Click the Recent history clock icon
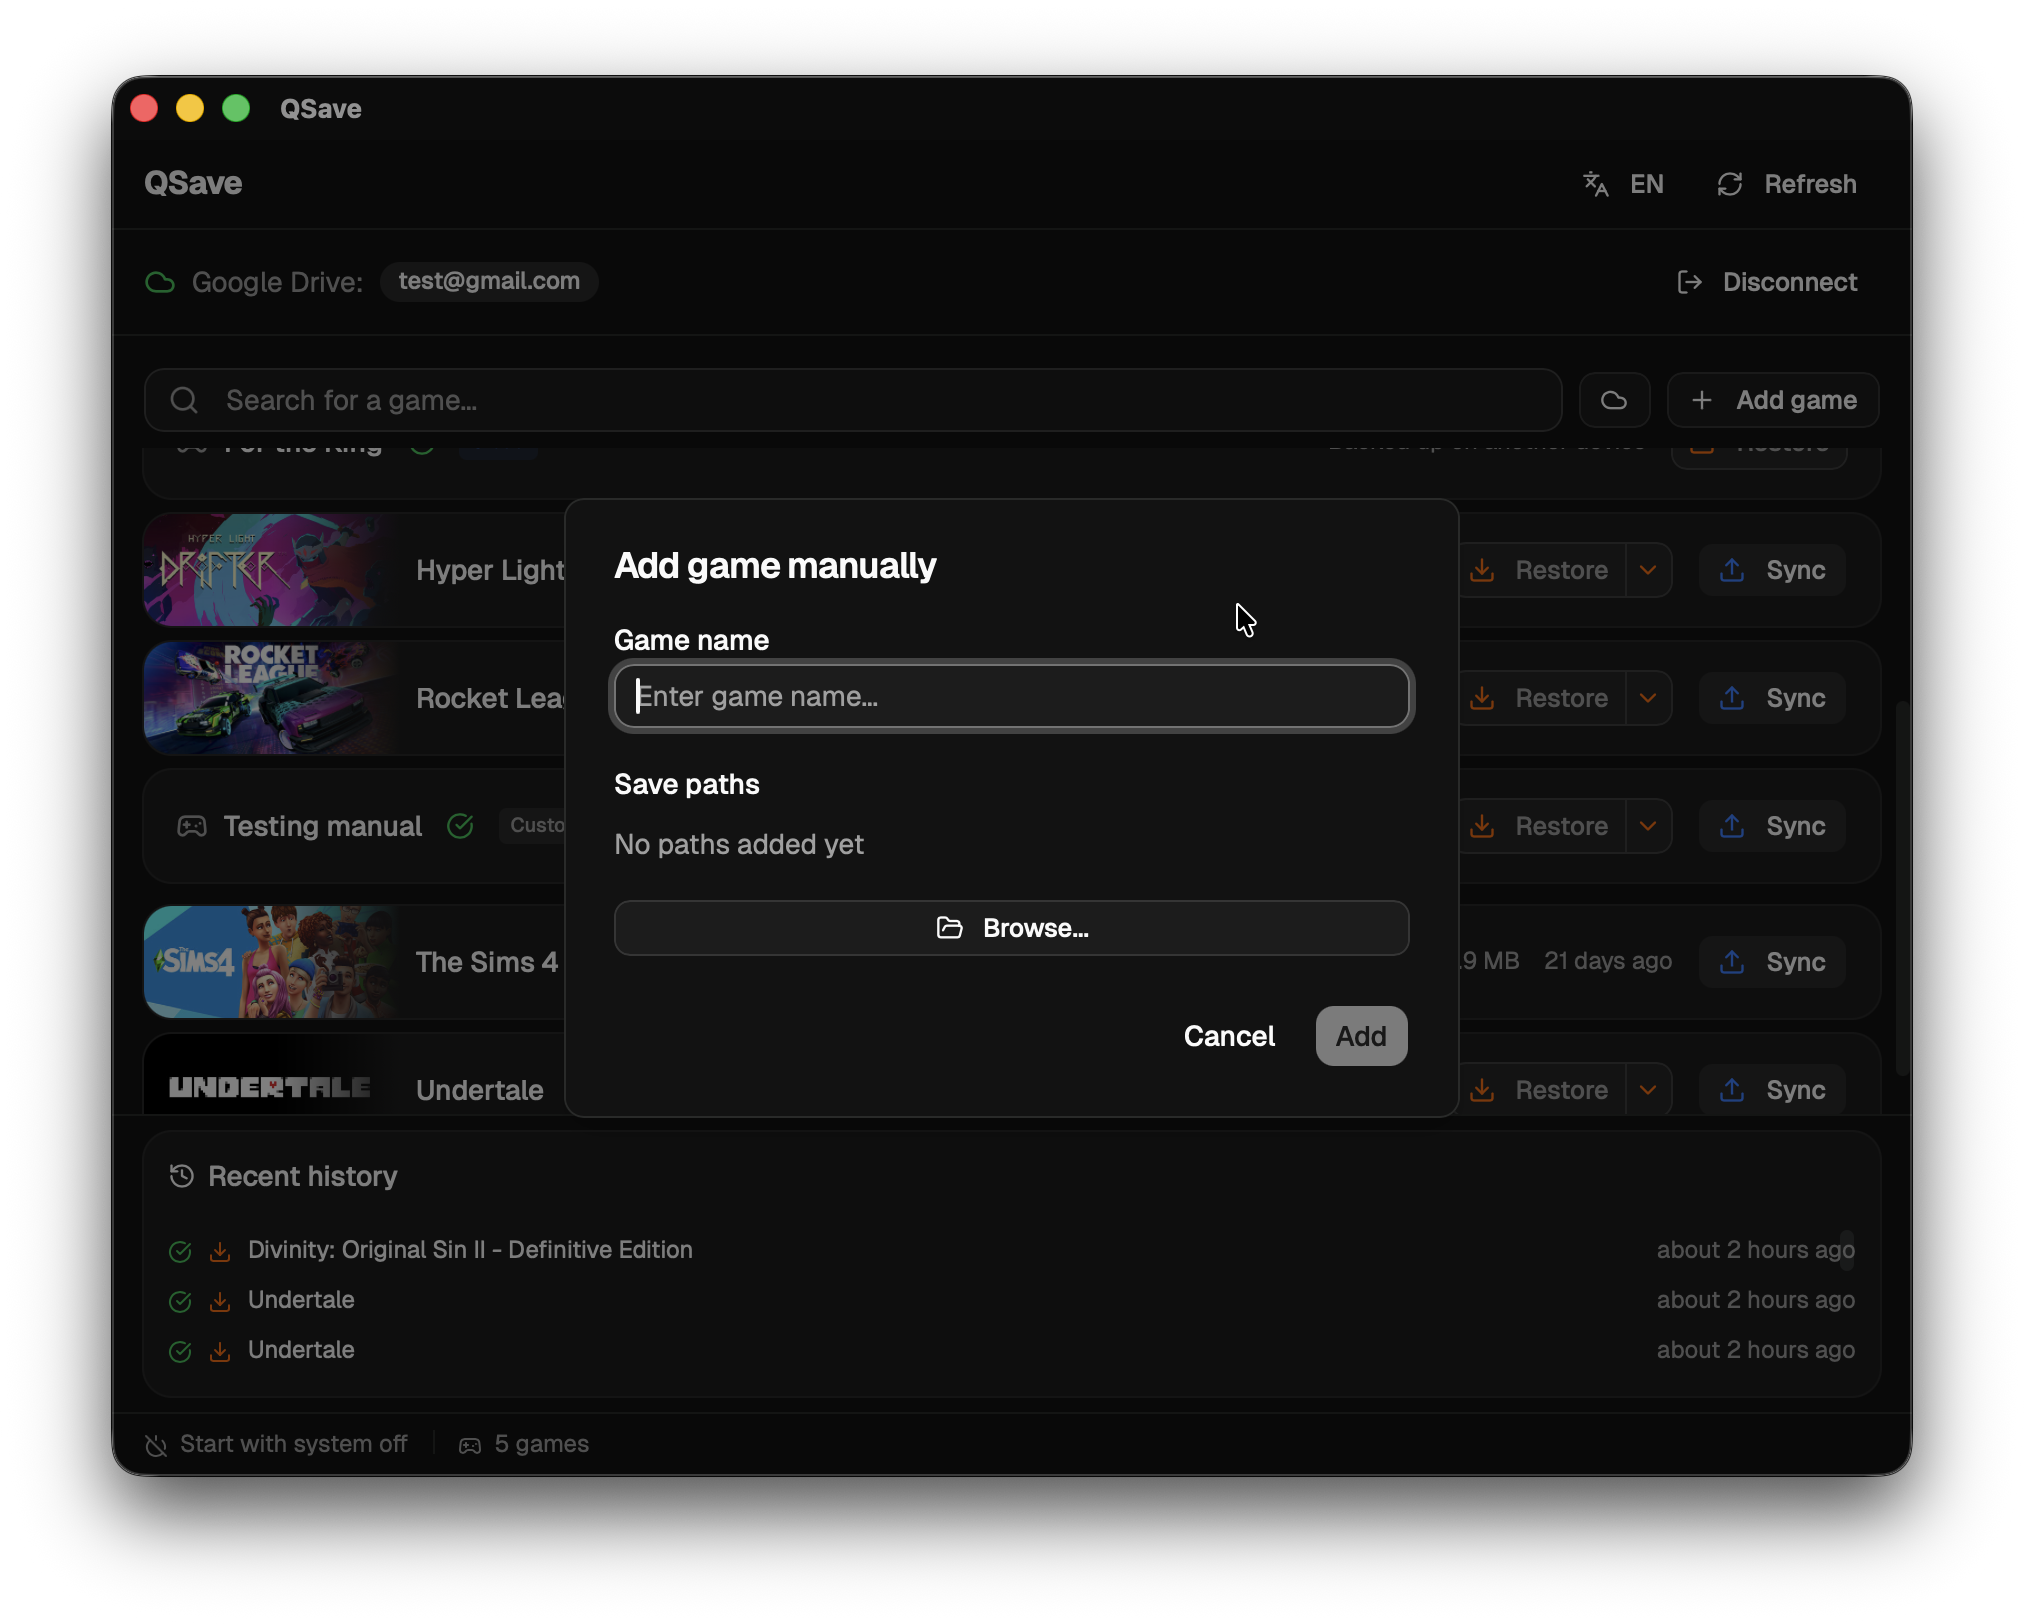This screenshot has width=2024, height=1624. tap(182, 1176)
